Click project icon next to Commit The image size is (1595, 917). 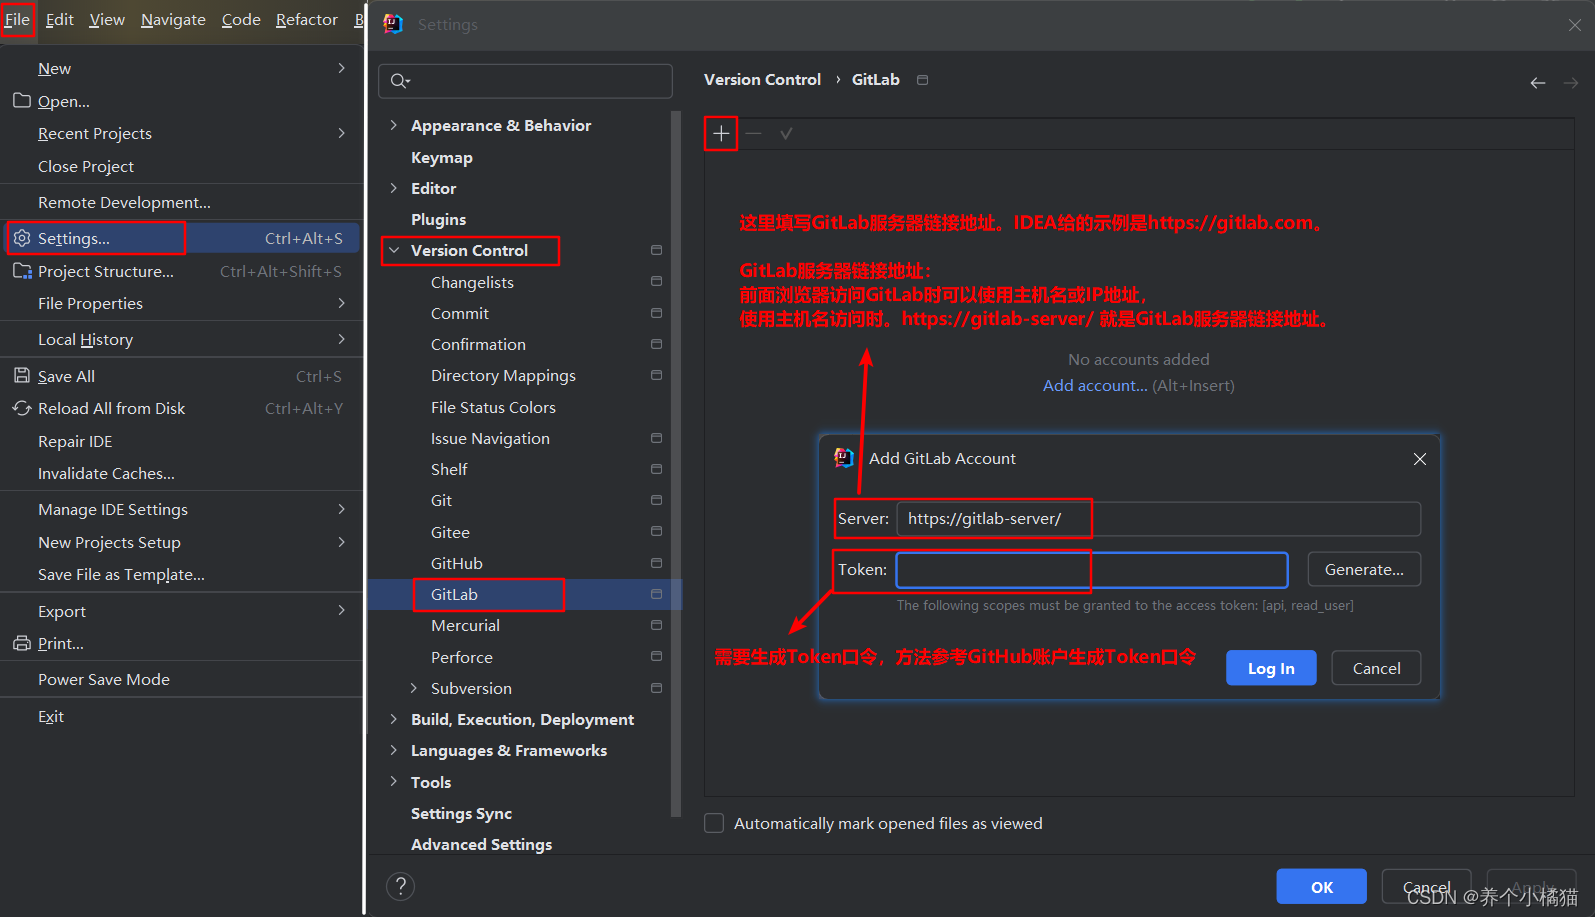[656, 313]
